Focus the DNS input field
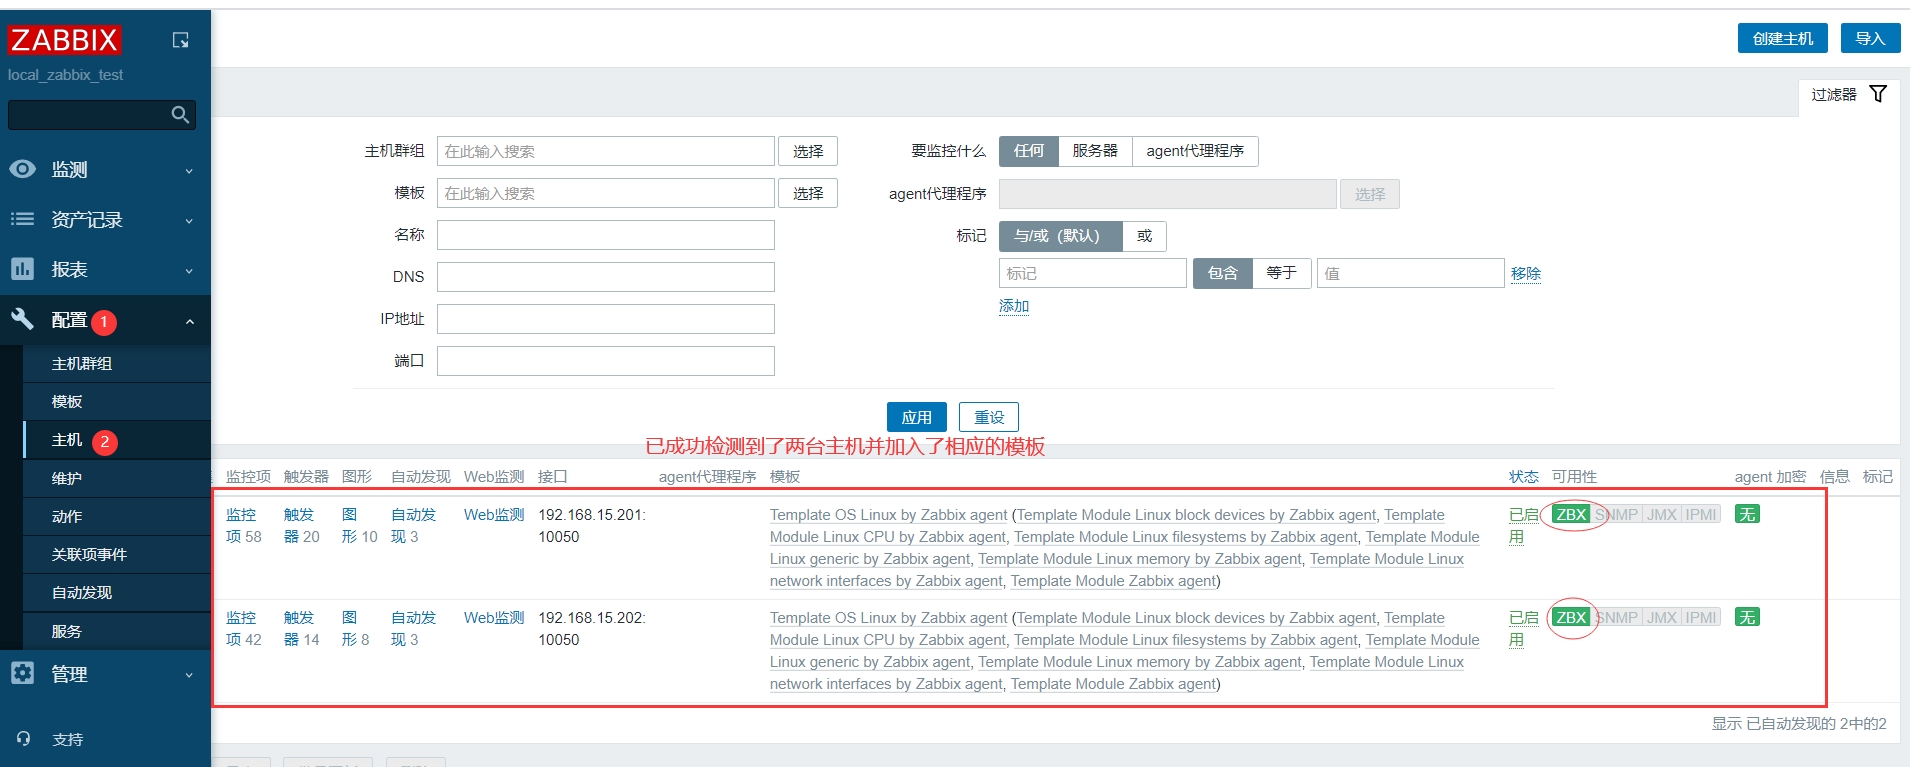The height and width of the screenshot is (767, 1910). click(x=606, y=277)
